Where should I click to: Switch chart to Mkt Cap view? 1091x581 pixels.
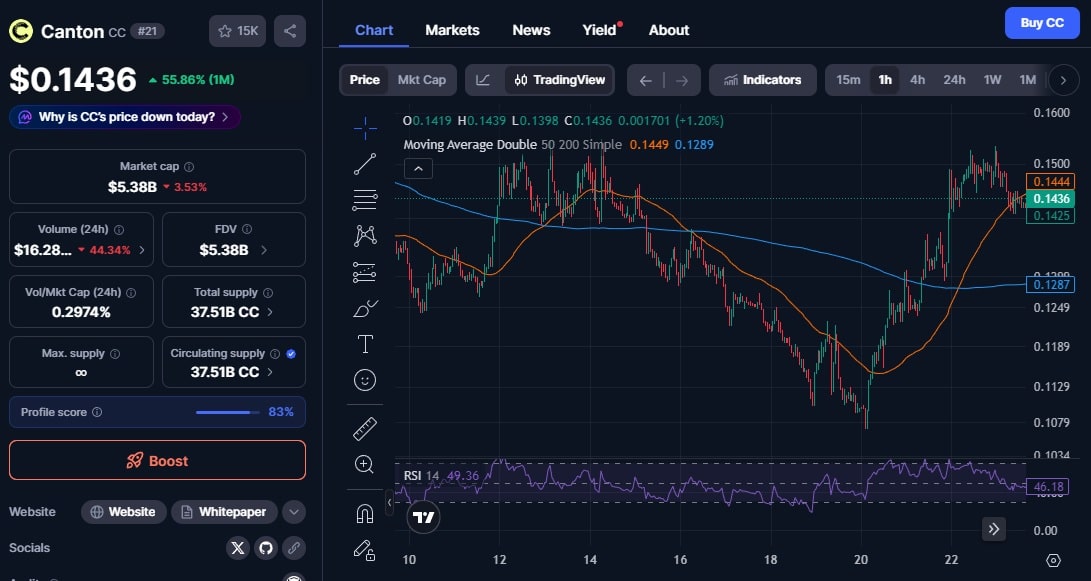tap(421, 80)
